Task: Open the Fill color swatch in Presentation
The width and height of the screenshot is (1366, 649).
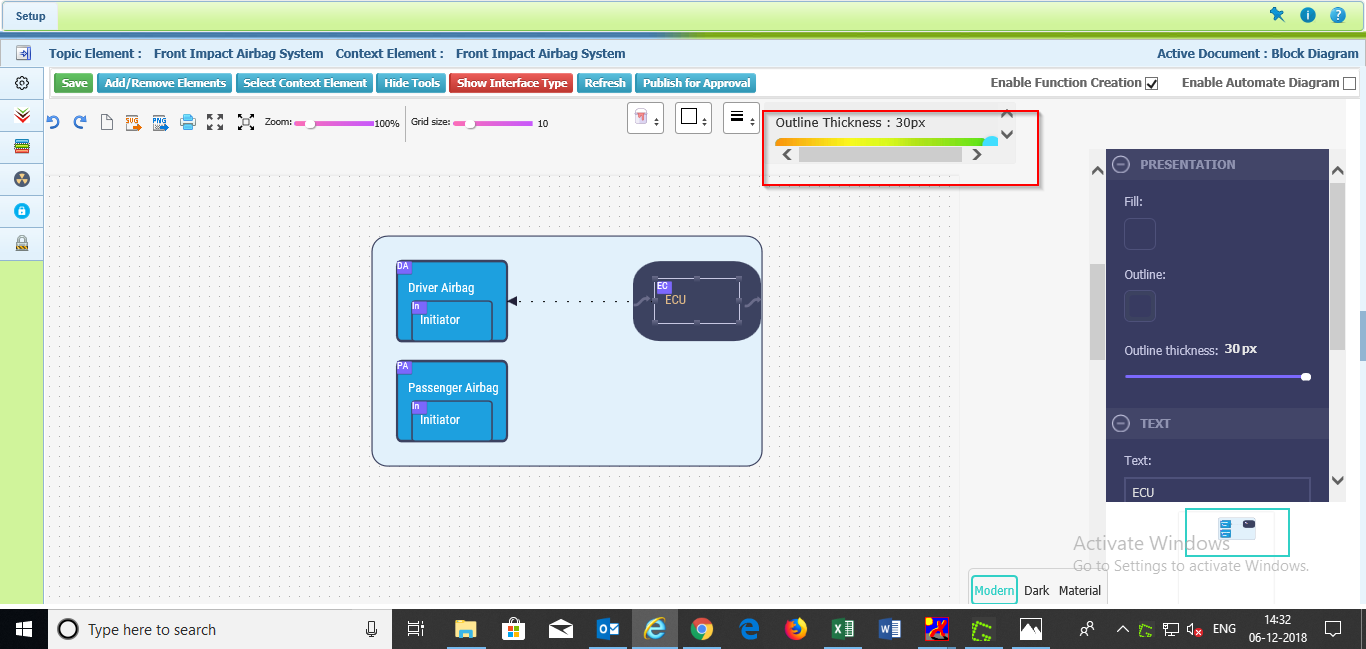Action: coord(1140,234)
